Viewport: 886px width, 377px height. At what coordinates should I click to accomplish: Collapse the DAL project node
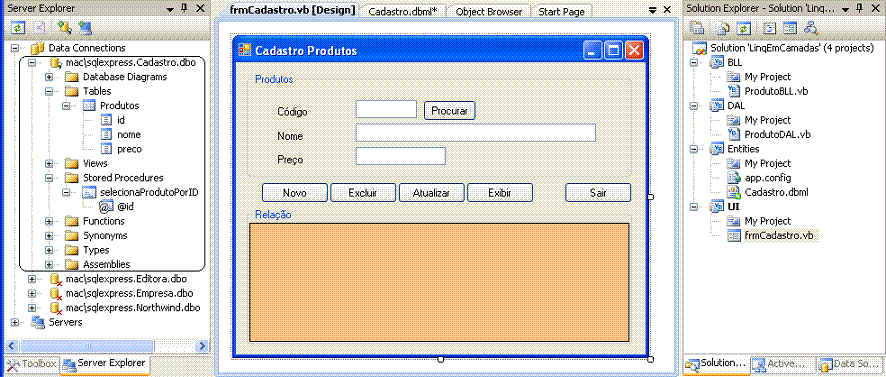coord(694,106)
